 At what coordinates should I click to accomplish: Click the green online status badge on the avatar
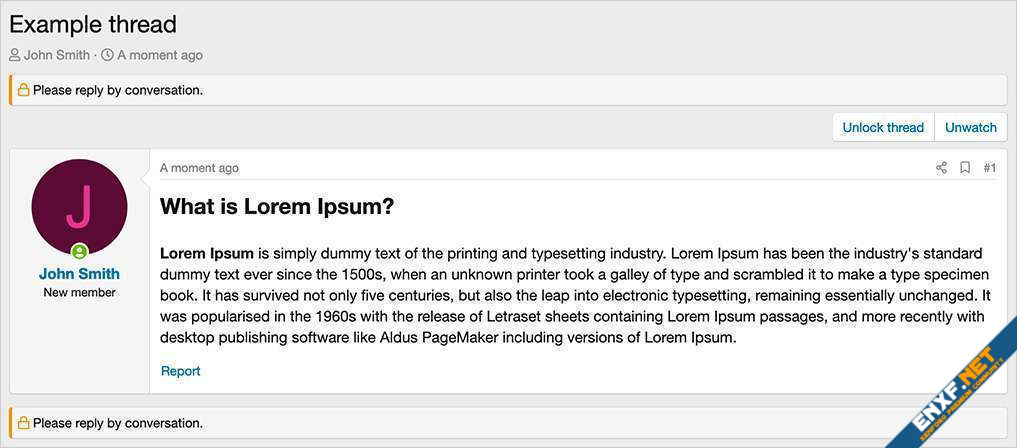pyautogui.click(x=79, y=251)
